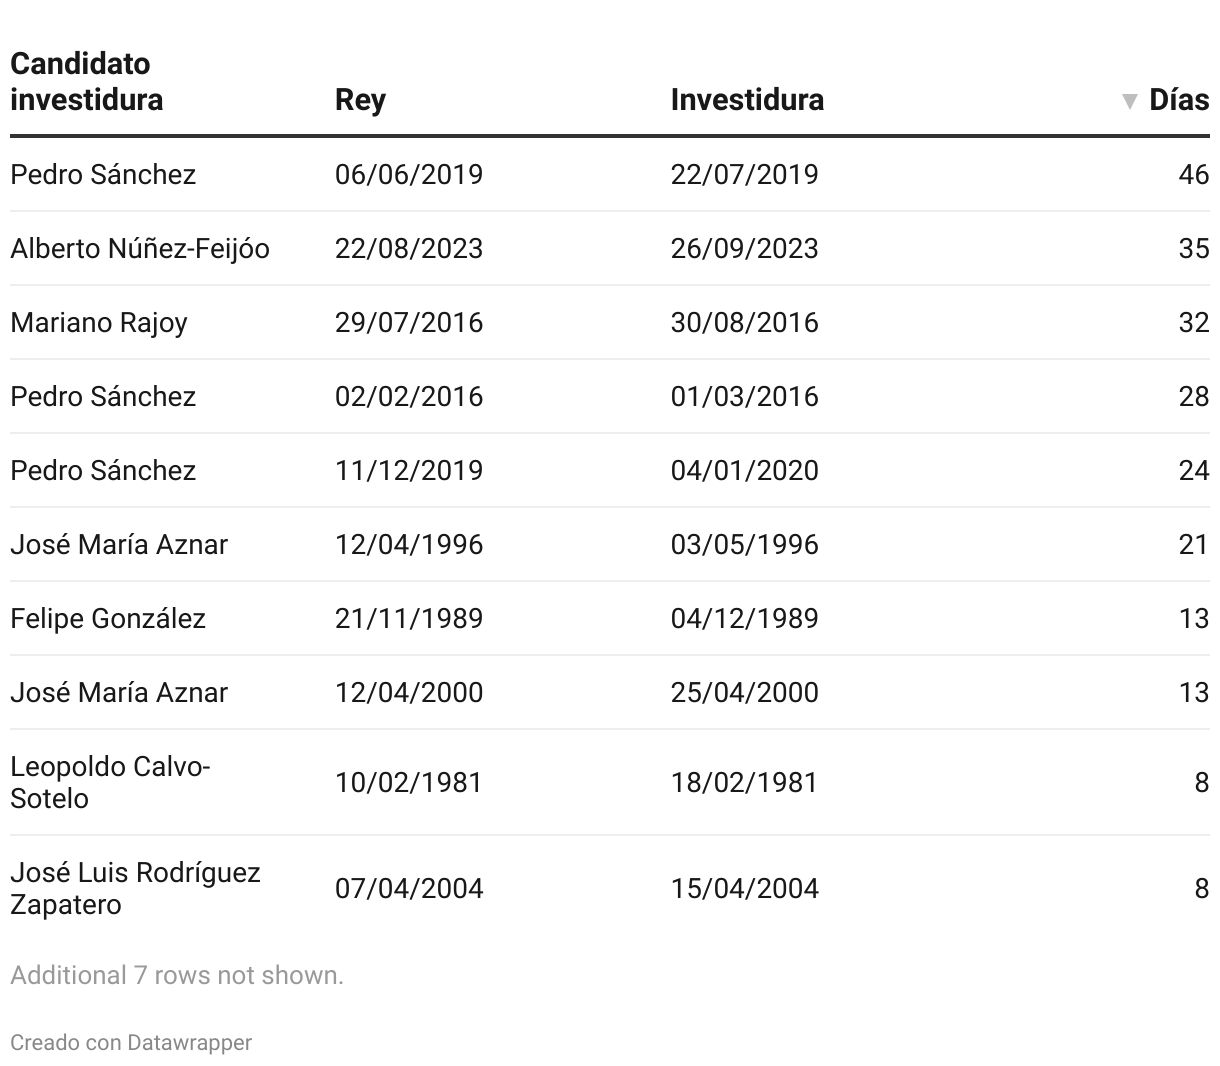Click the date 06/06/2019 in Rey column
Screen dimensions: 1220x1066
pos(409,174)
